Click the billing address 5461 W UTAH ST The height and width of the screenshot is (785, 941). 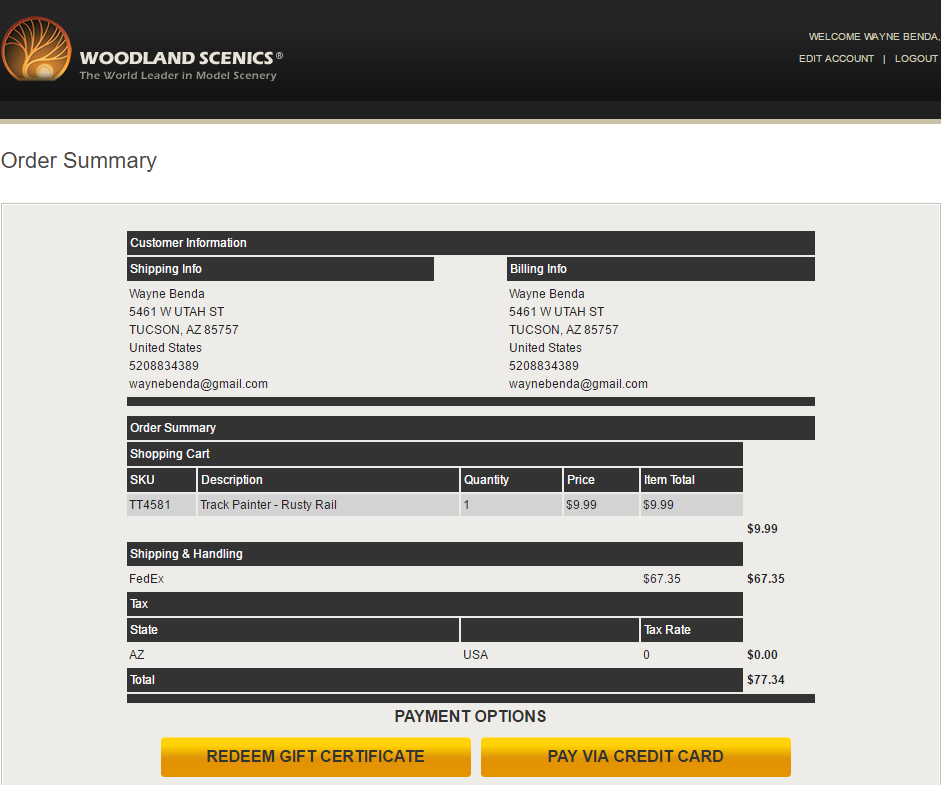click(556, 311)
